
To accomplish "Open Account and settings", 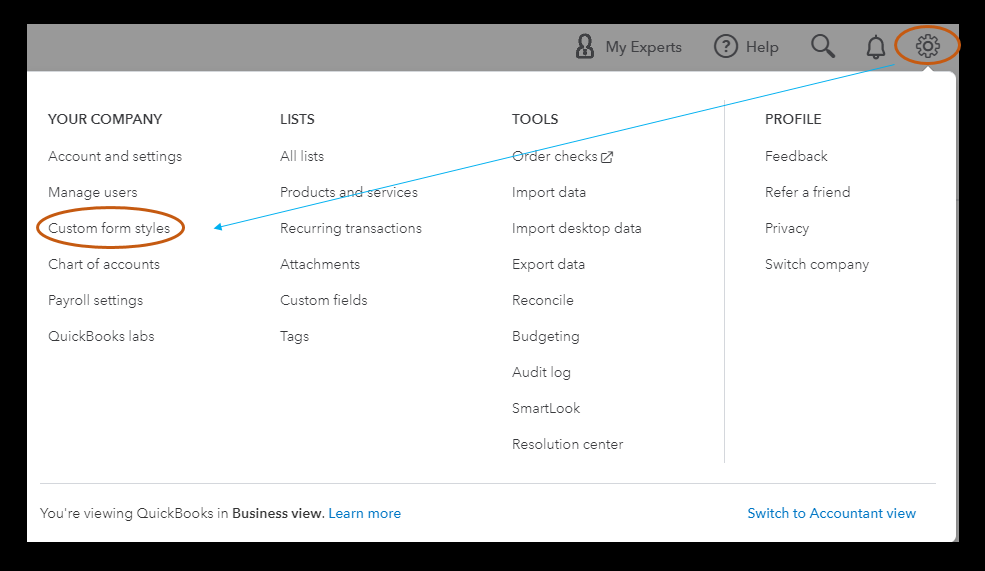I will point(115,156).
